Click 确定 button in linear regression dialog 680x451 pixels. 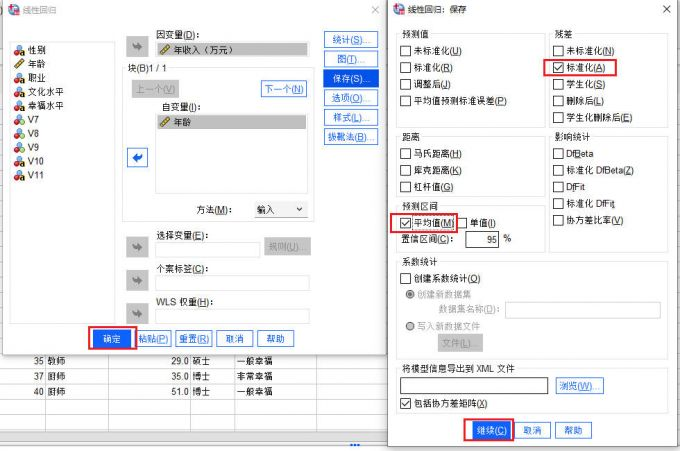pos(111,339)
